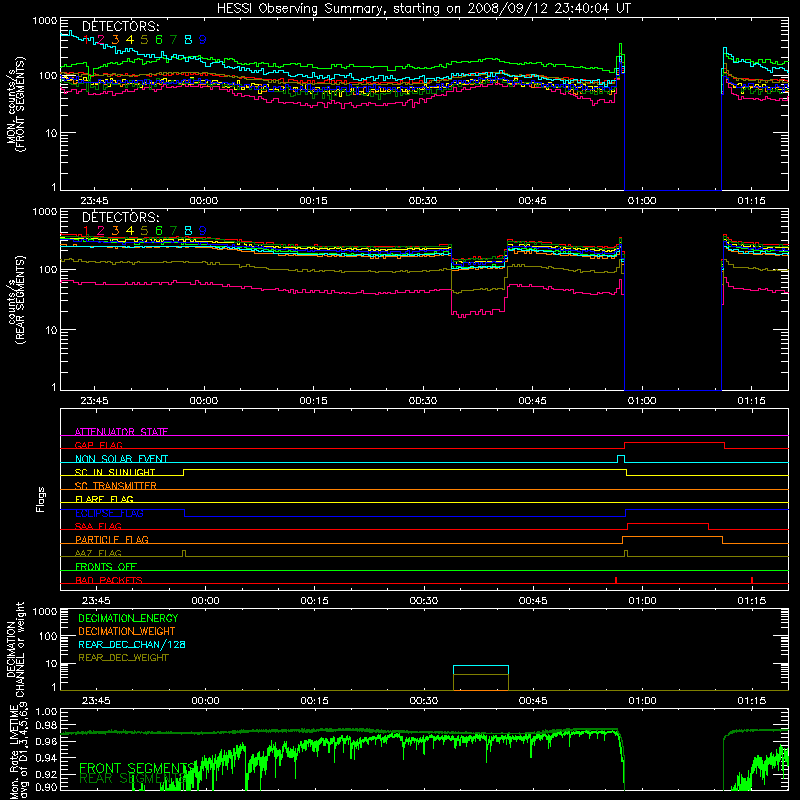Select detector 3 label in front segments legend
Image resolution: width=800 pixels, height=800 pixels.
[x=115, y=40]
